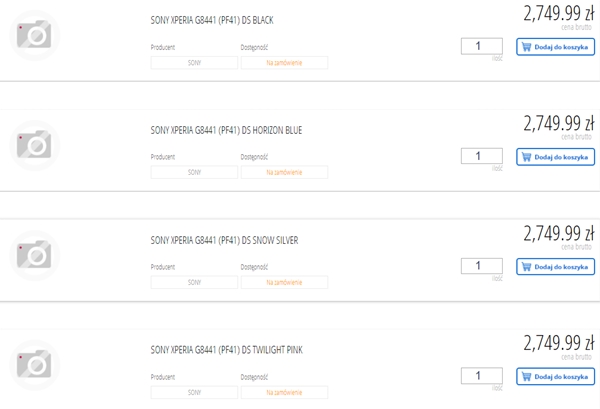Open the SONY XPERIA G8441 DS HORIZON BLUE title
Image resolution: width=600 pixels, height=409 pixels.
[226, 130]
